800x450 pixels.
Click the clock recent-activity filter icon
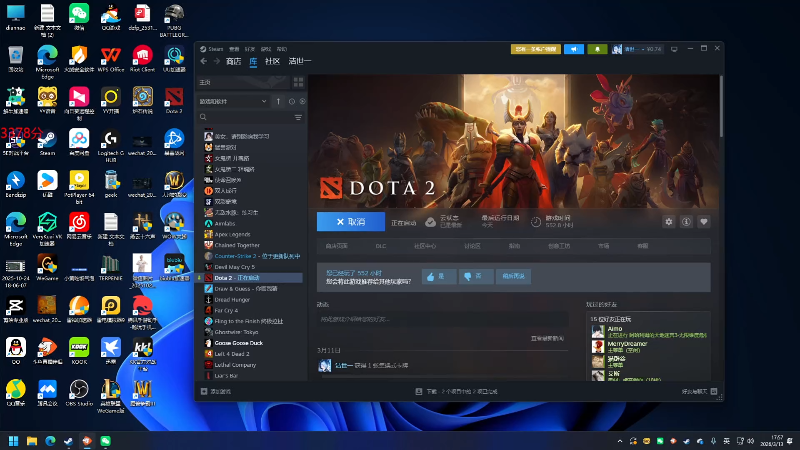point(292,102)
